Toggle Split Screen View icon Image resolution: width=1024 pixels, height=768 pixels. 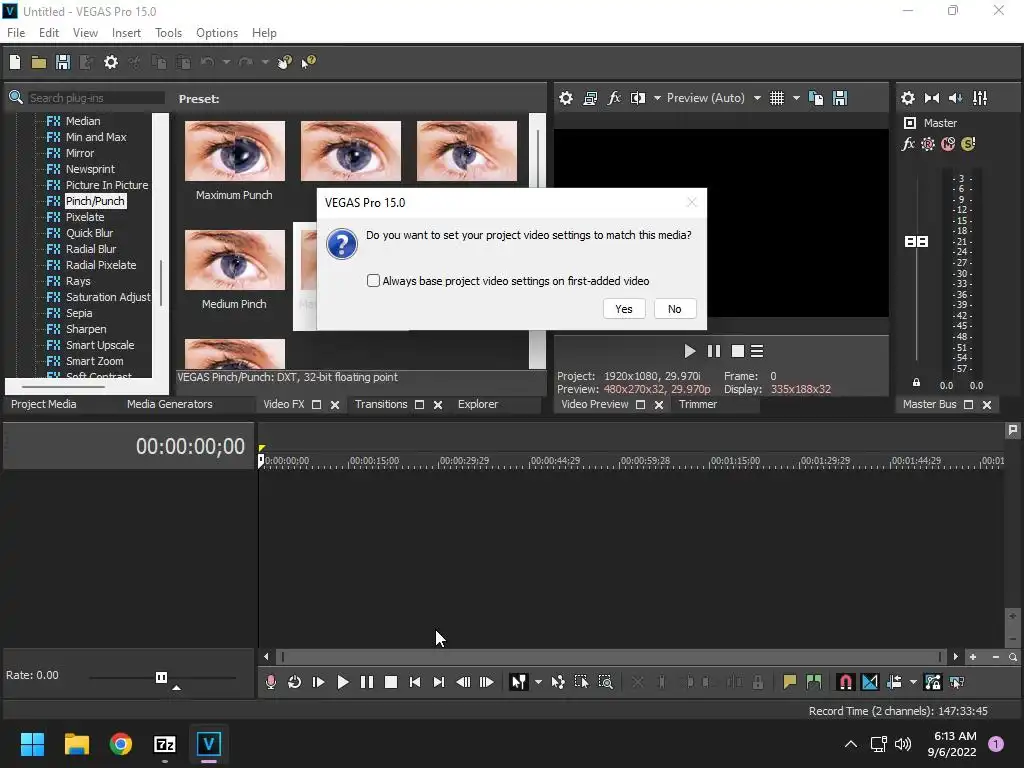[638, 98]
